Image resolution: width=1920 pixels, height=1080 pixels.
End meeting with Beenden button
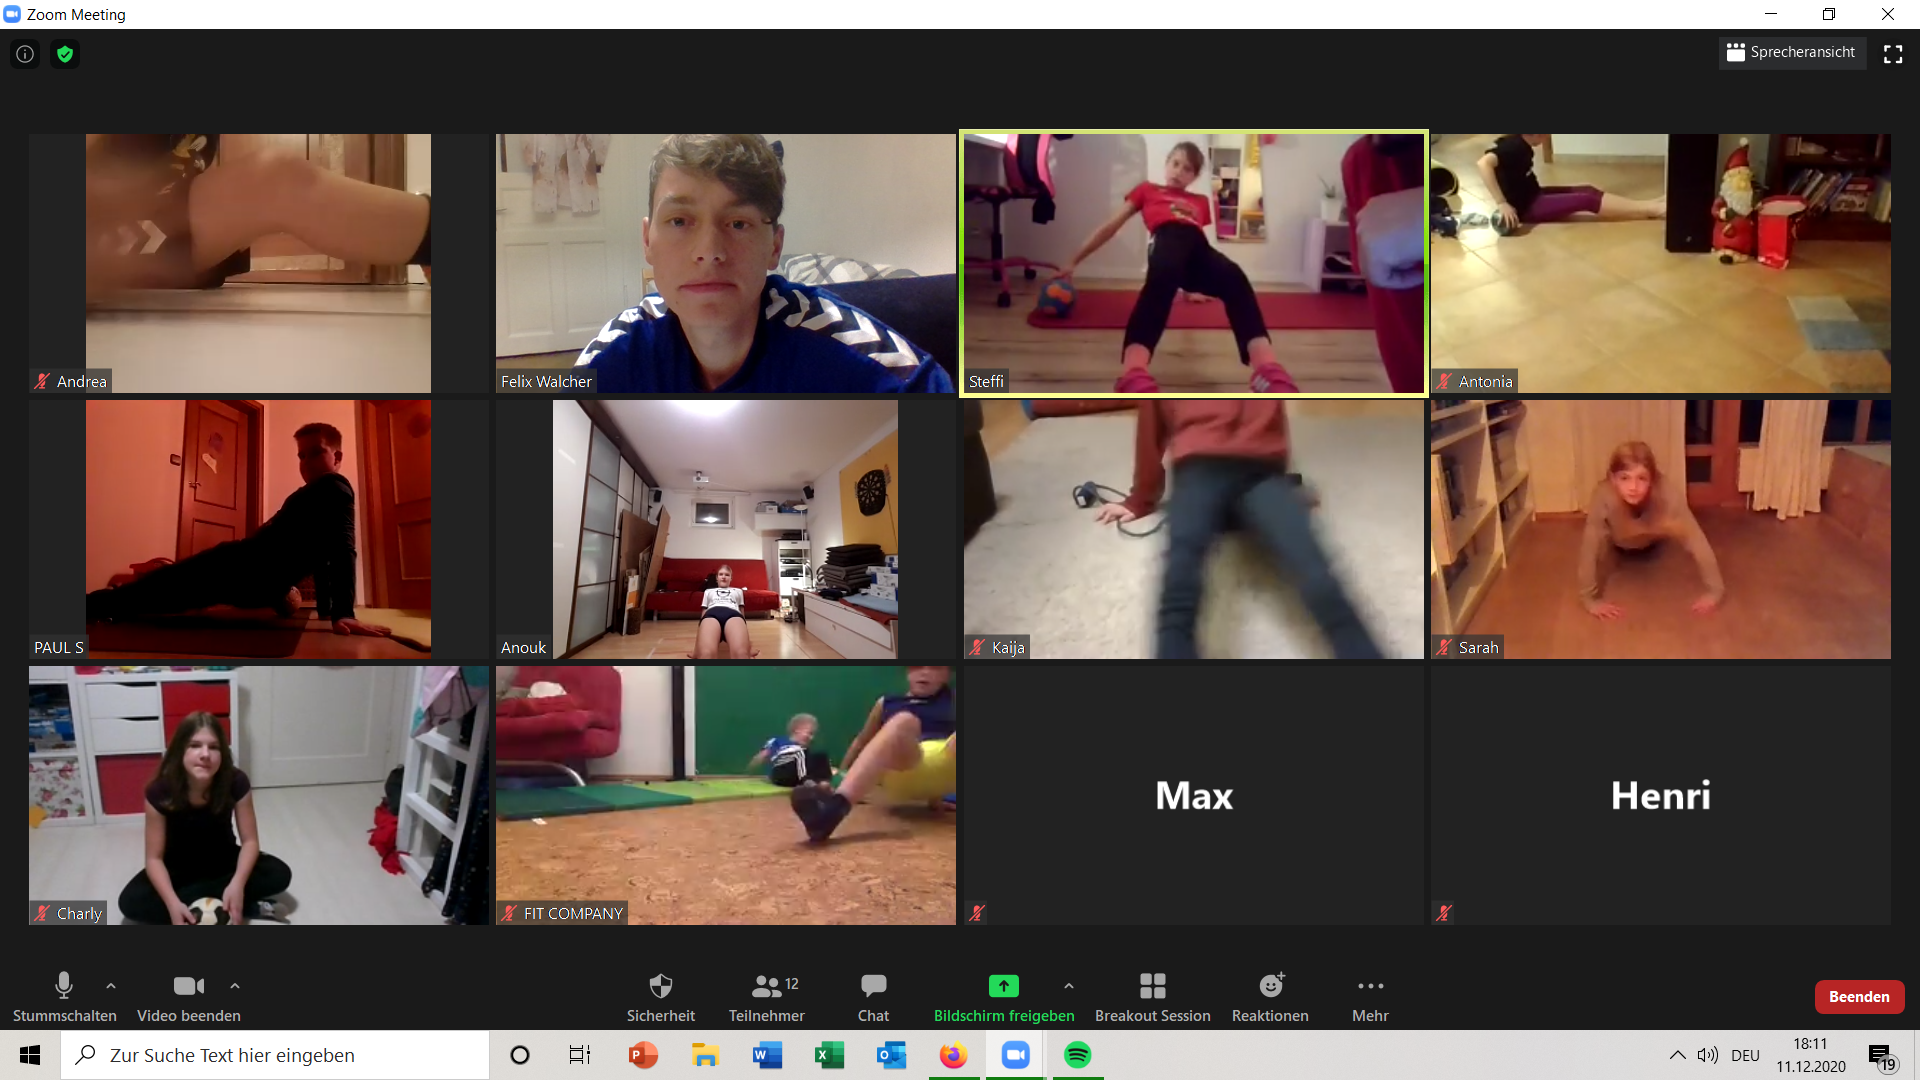click(1859, 997)
